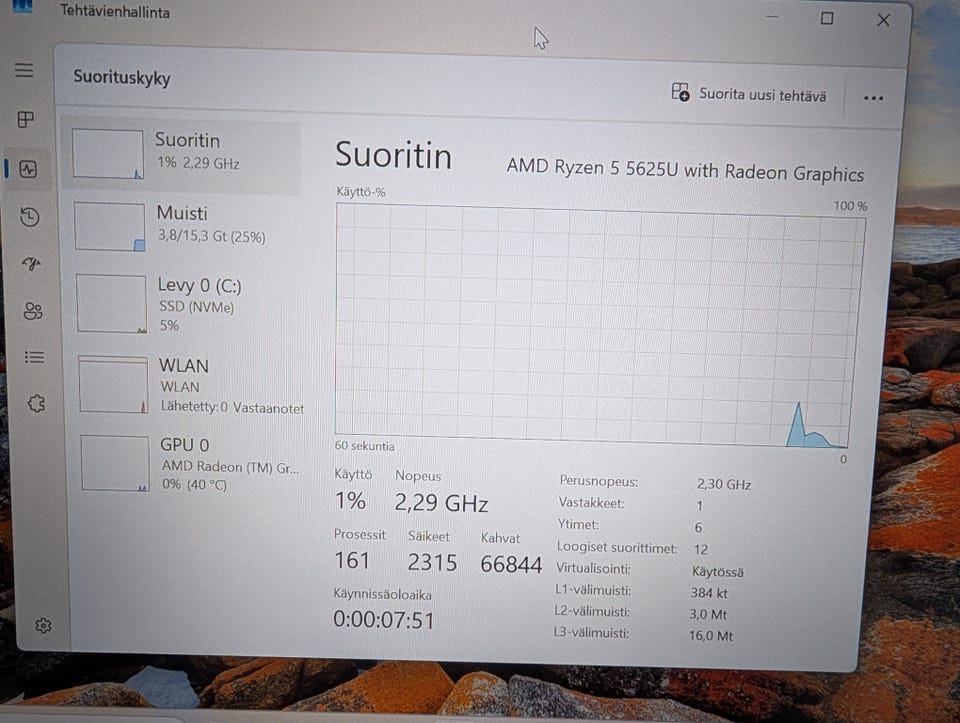Click the 2,29 GHz speed value
The width and height of the screenshot is (960, 723).
[x=441, y=503]
